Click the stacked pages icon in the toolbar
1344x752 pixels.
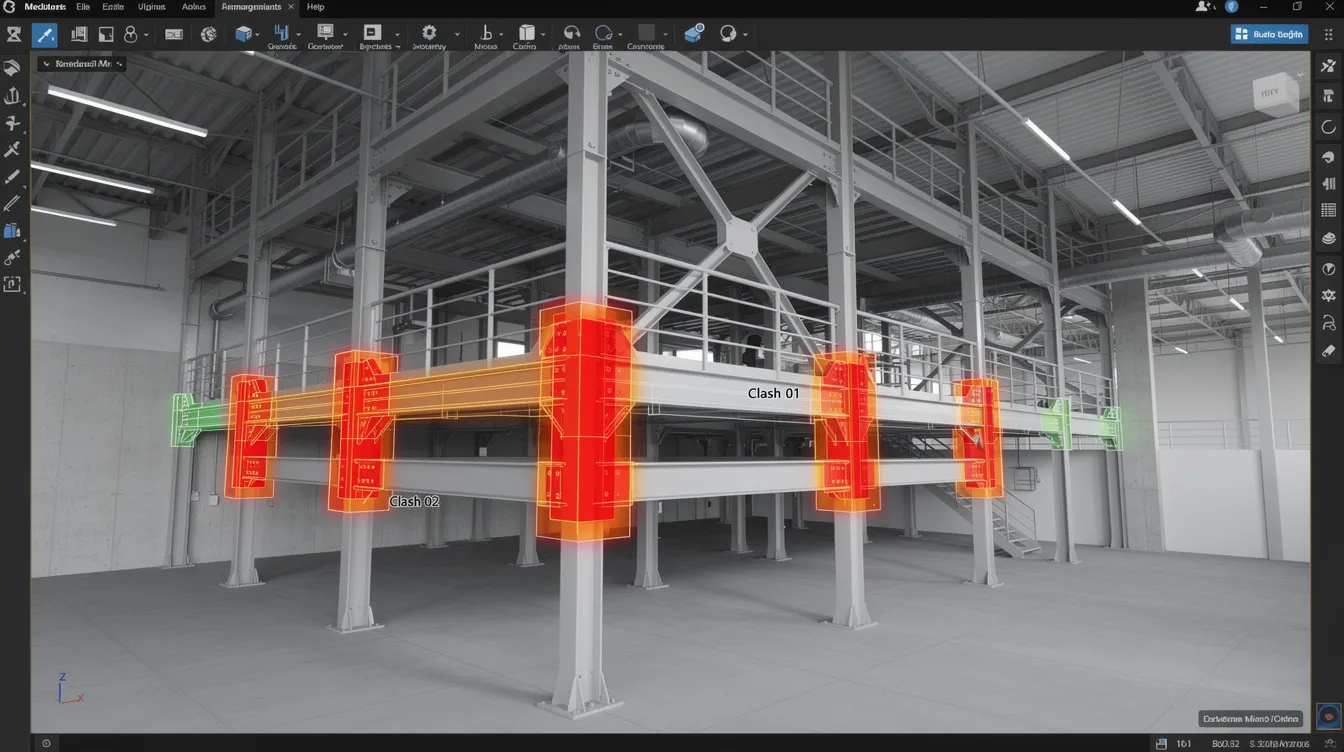tap(78, 35)
